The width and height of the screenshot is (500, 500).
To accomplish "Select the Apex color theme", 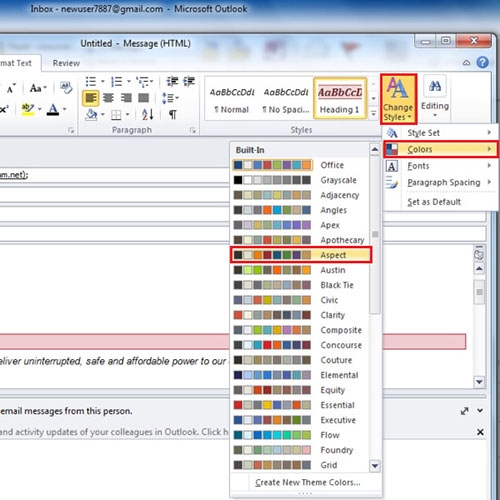I will click(300, 225).
